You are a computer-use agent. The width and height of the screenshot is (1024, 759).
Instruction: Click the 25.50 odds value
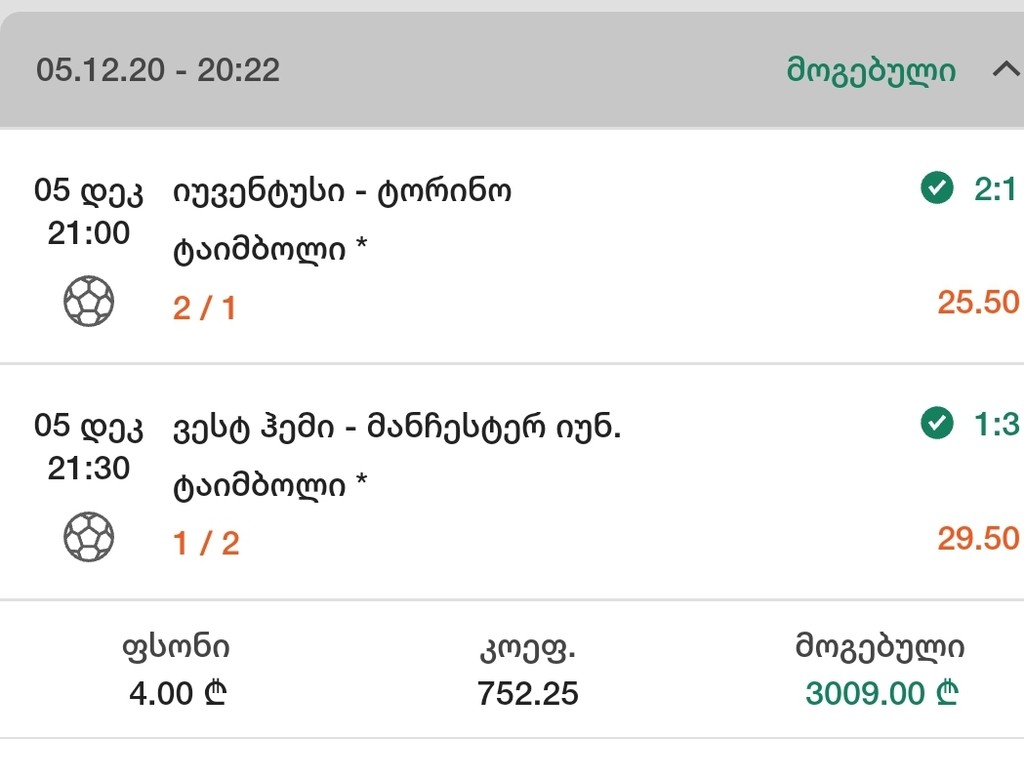pyautogui.click(x=978, y=302)
